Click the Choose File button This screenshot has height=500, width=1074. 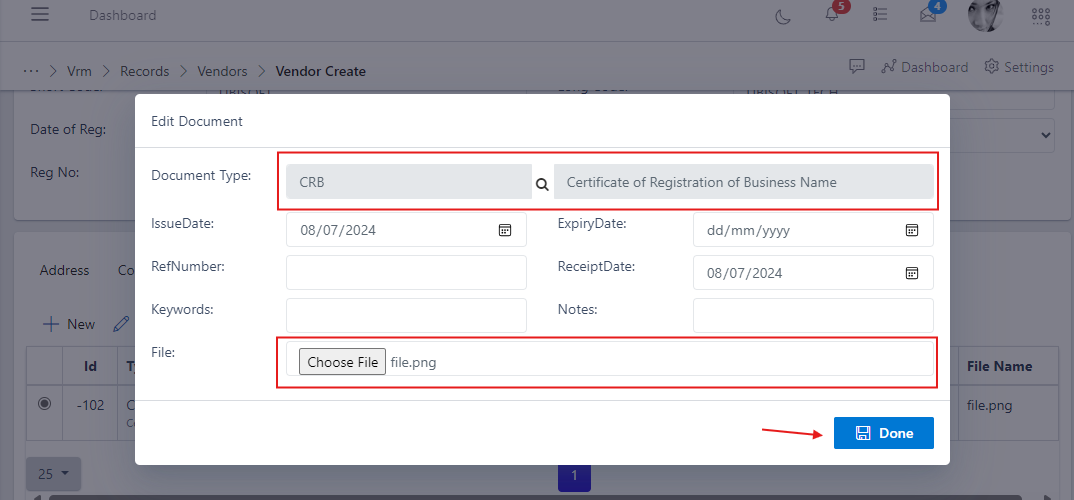pos(342,362)
